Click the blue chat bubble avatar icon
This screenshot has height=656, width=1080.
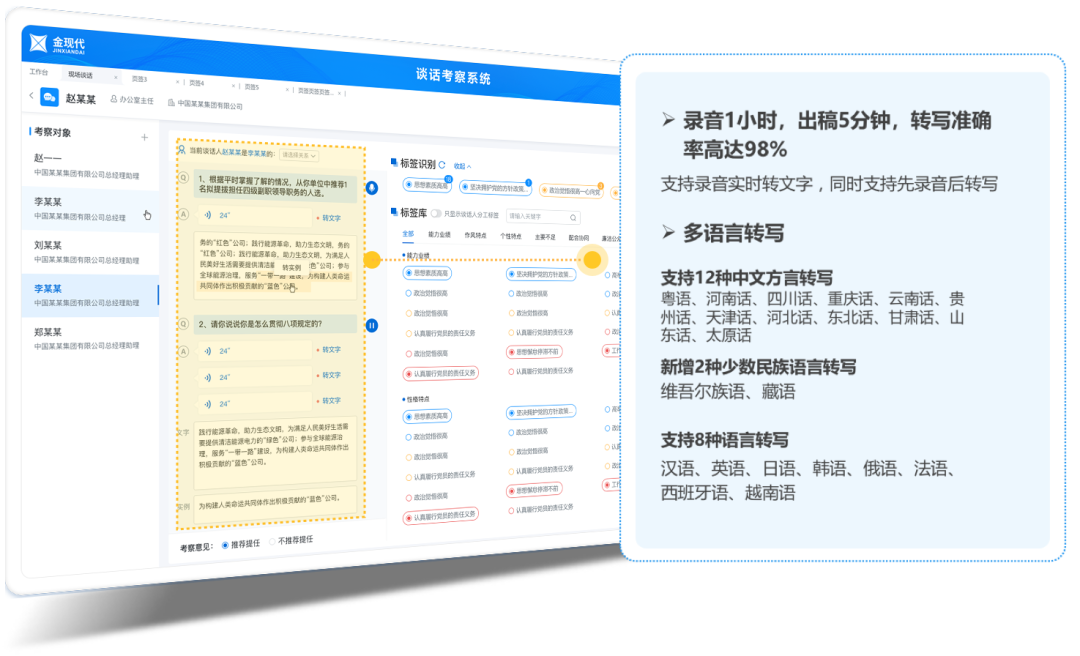click(x=49, y=97)
